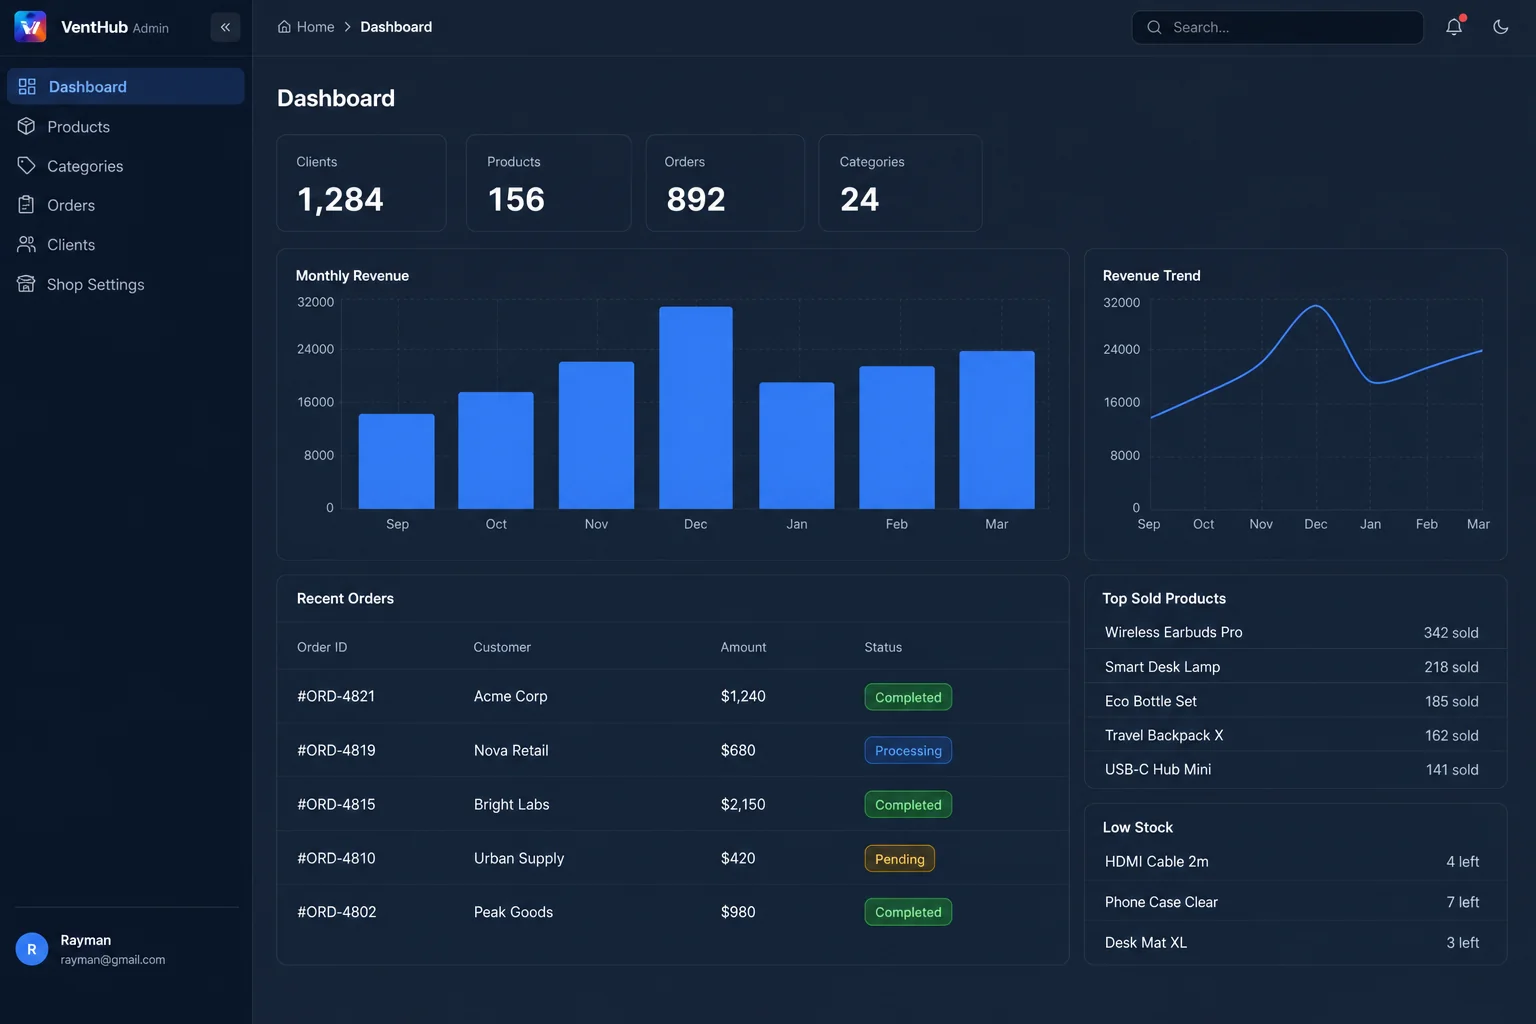Screen dimensions: 1536x1024
Task: Click the Status column header
Action: (x=883, y=647)
